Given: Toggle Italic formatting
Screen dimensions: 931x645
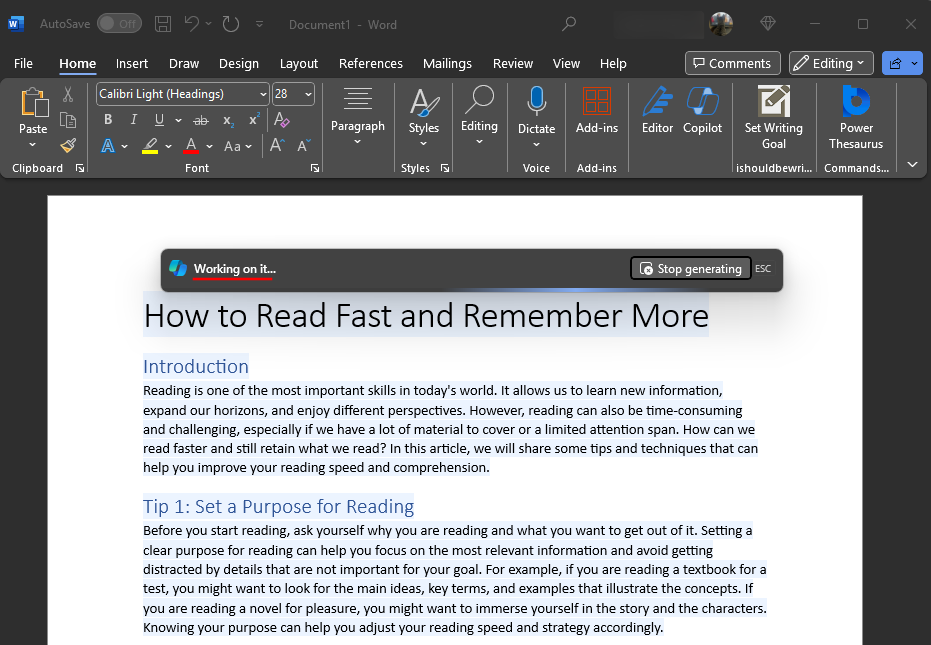Looking at the screenshot, I should (134, 120).
